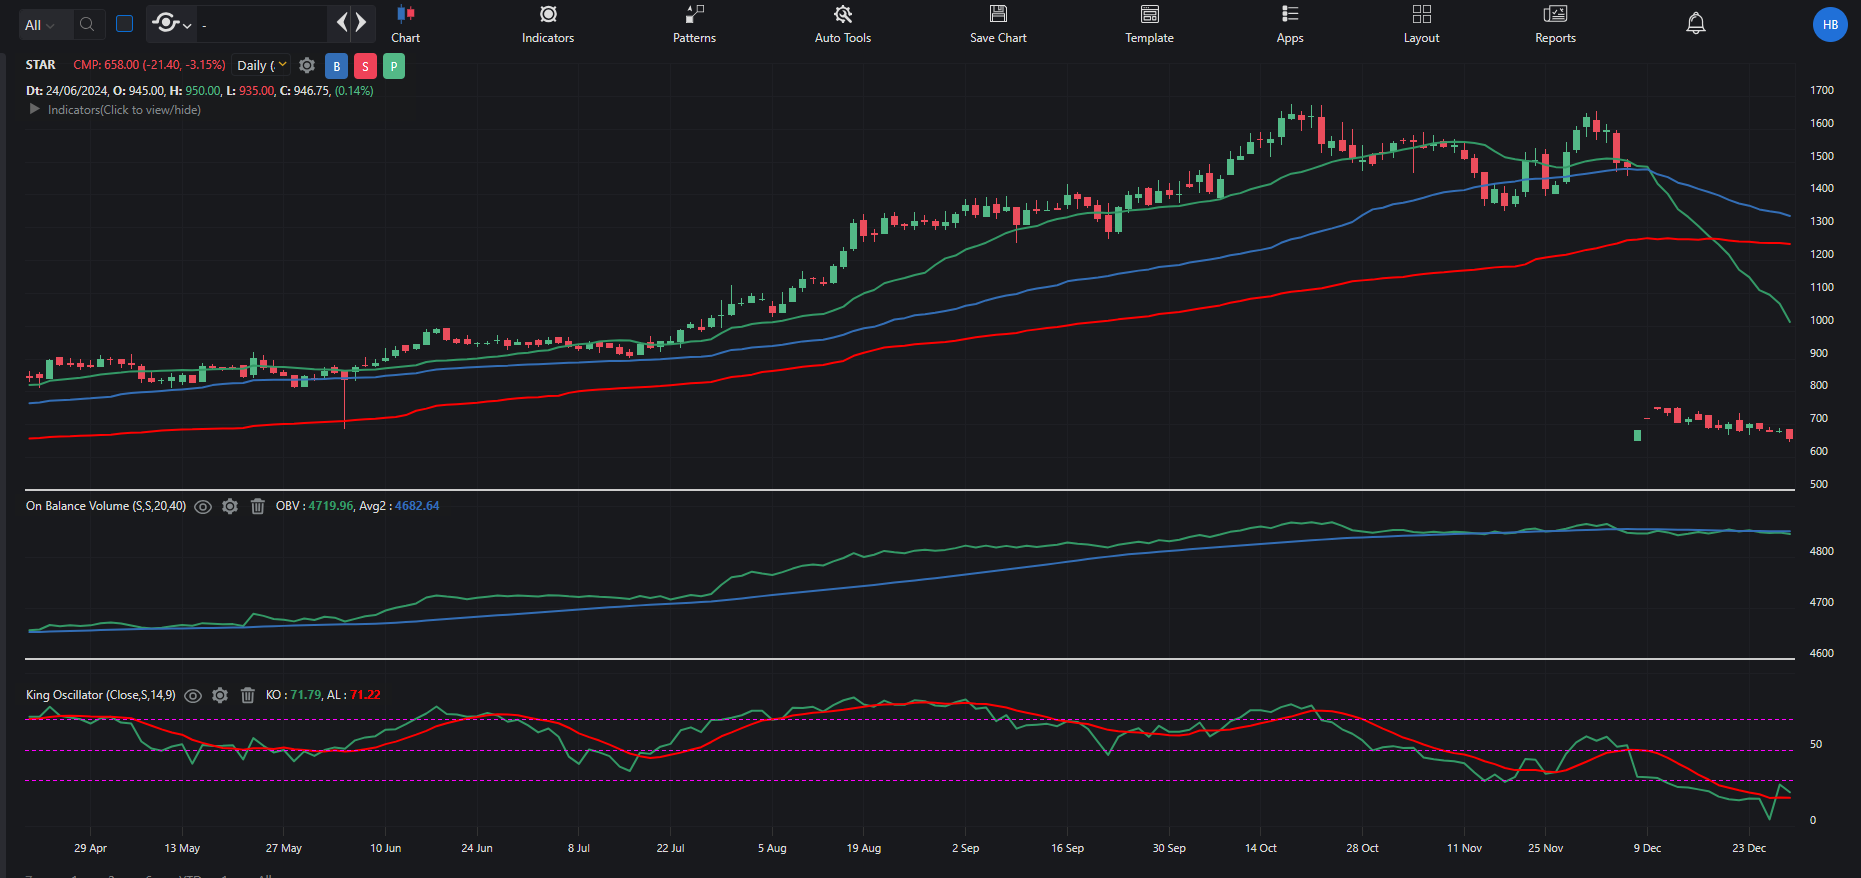Viewport: 1861px width, 878px height.
Task: Click the 500 price axis label
Action: pos(1819,484)
